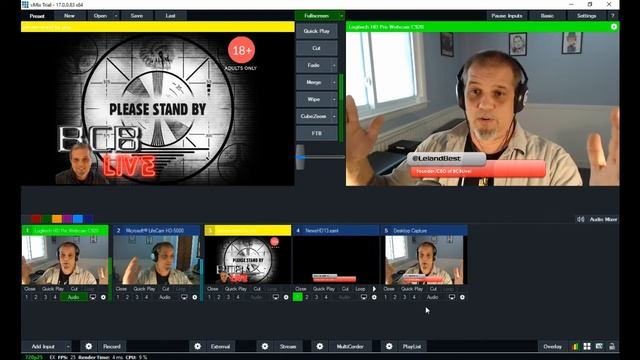The width and height of the screenshot is (640, 360).
Task: Open the Overlay button
Action: click(552, 347)
